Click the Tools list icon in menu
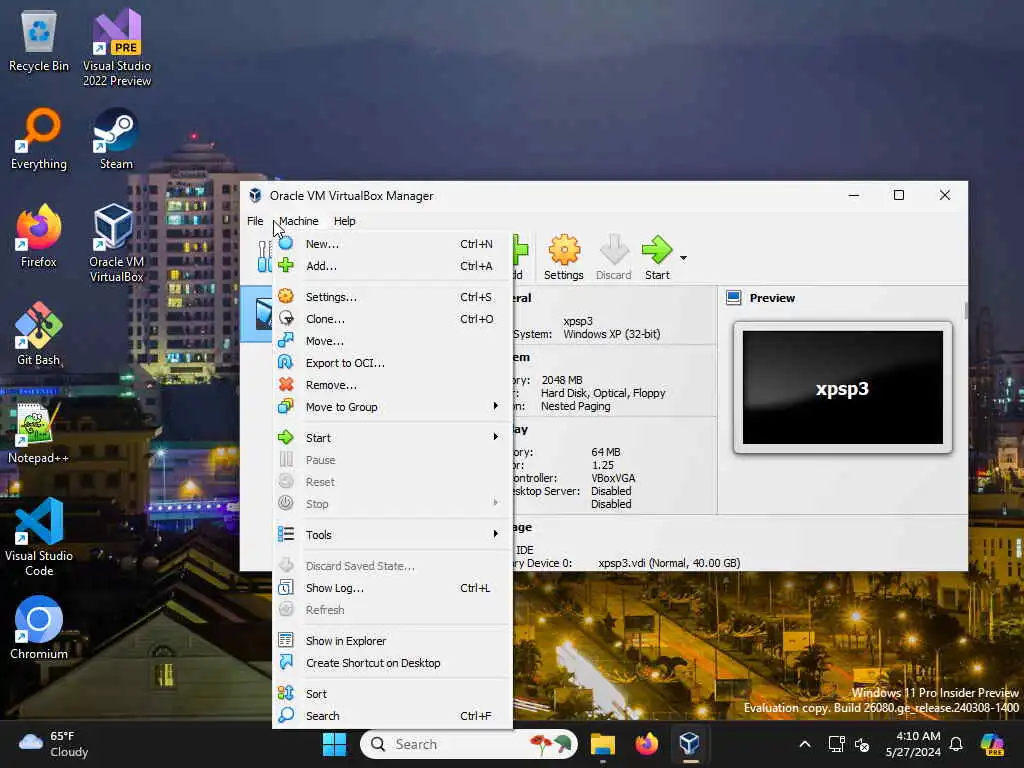 pyautogui.click(x=285, y=534)
